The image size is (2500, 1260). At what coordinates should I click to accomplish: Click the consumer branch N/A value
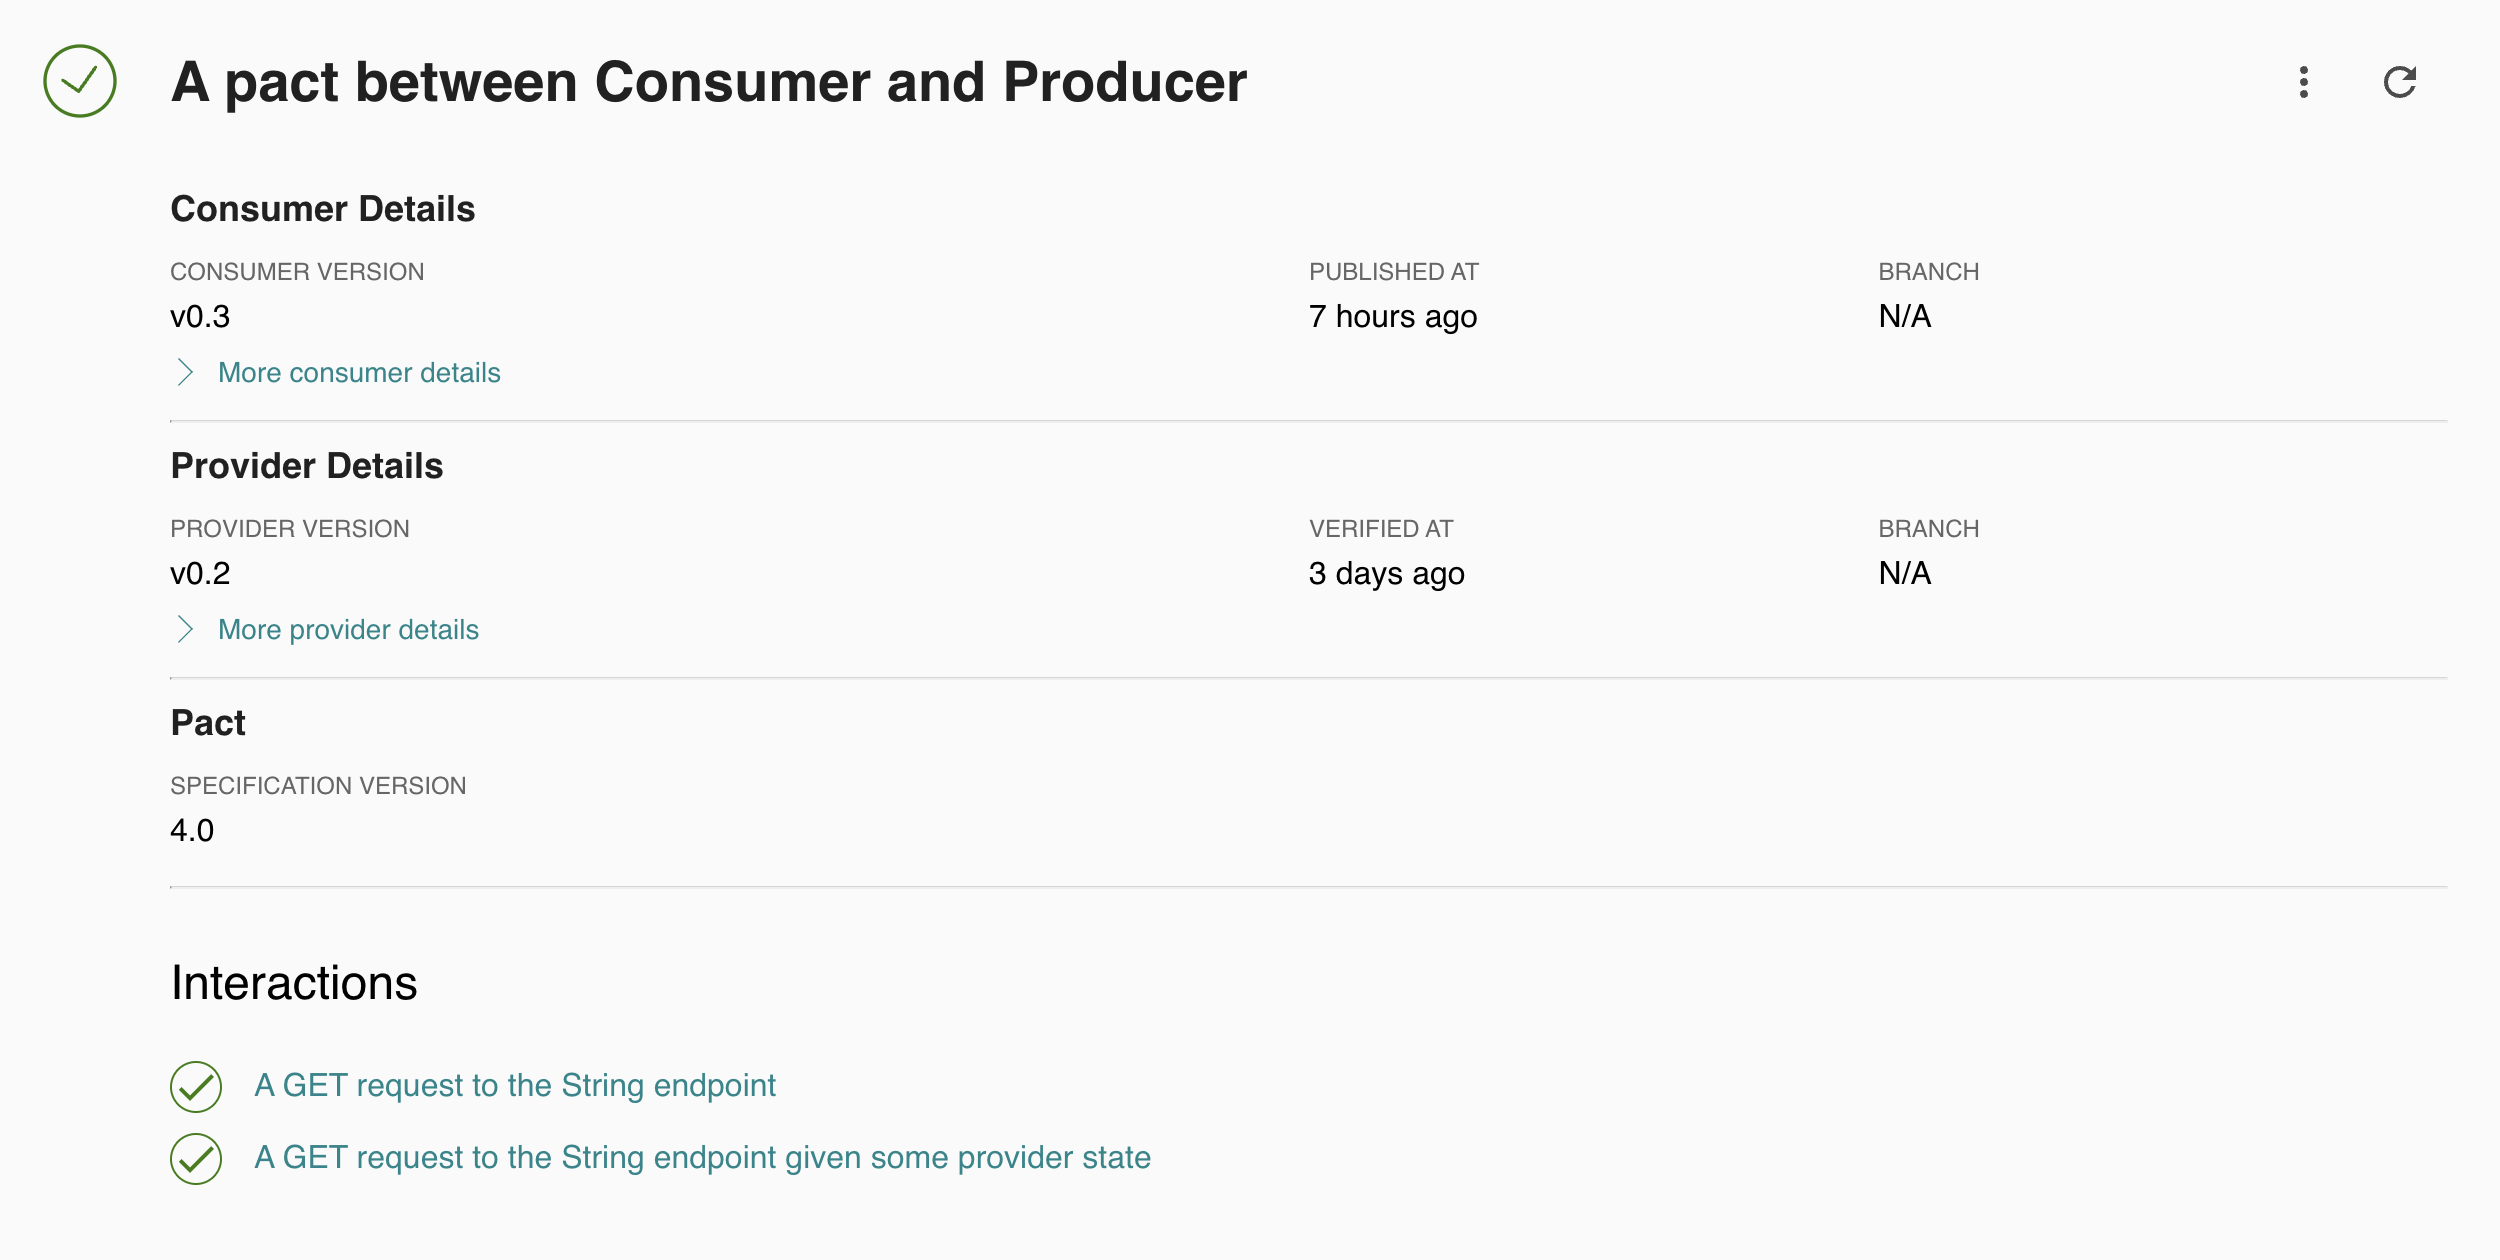click(1905, 317)
